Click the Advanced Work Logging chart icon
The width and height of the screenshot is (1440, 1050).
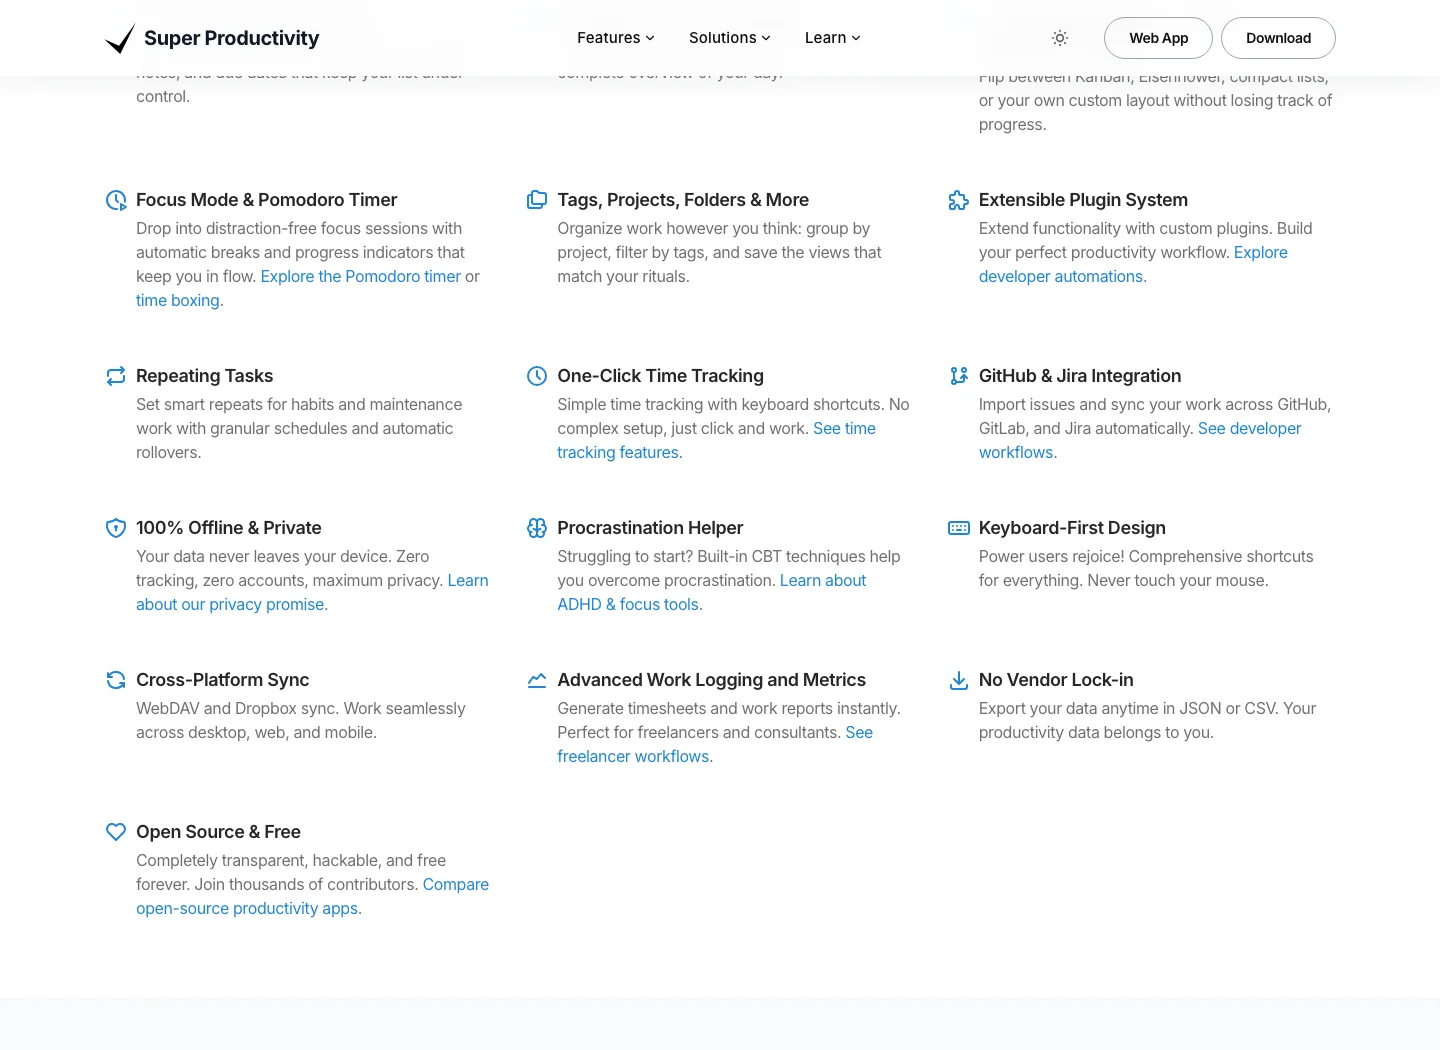(x=537, y=680)
